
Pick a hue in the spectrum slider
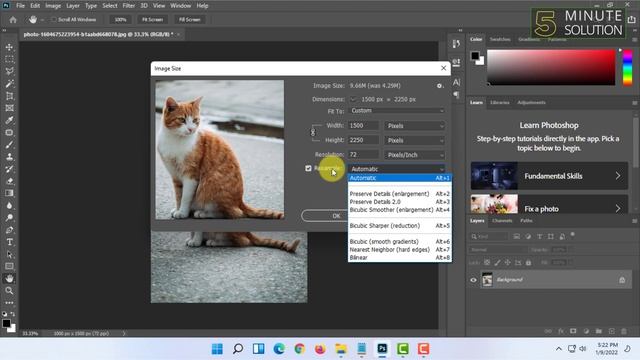(627, 68)
